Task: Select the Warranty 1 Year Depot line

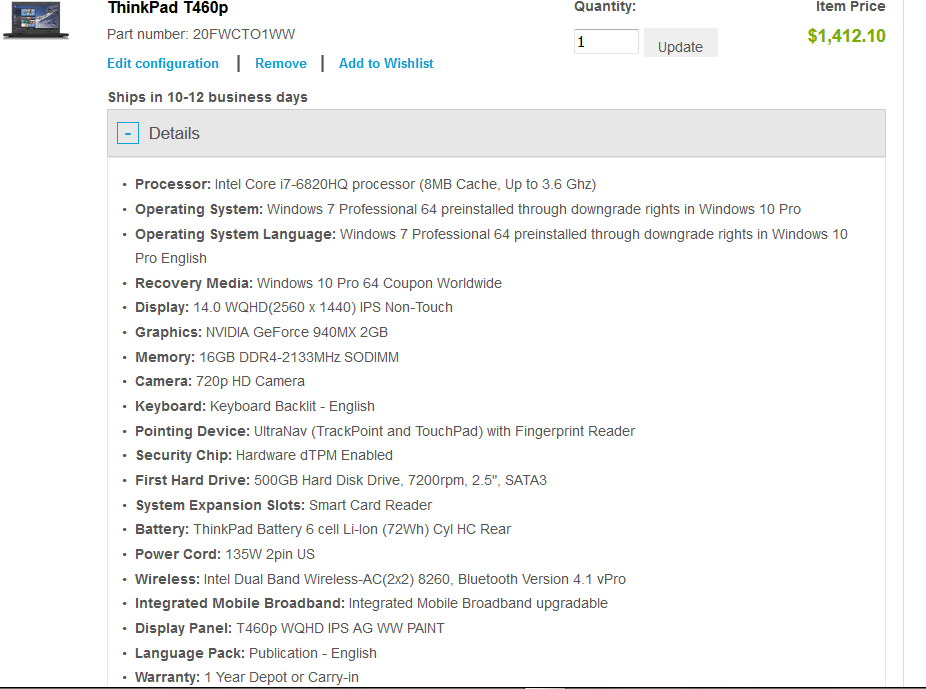Action: coord(247,677)
